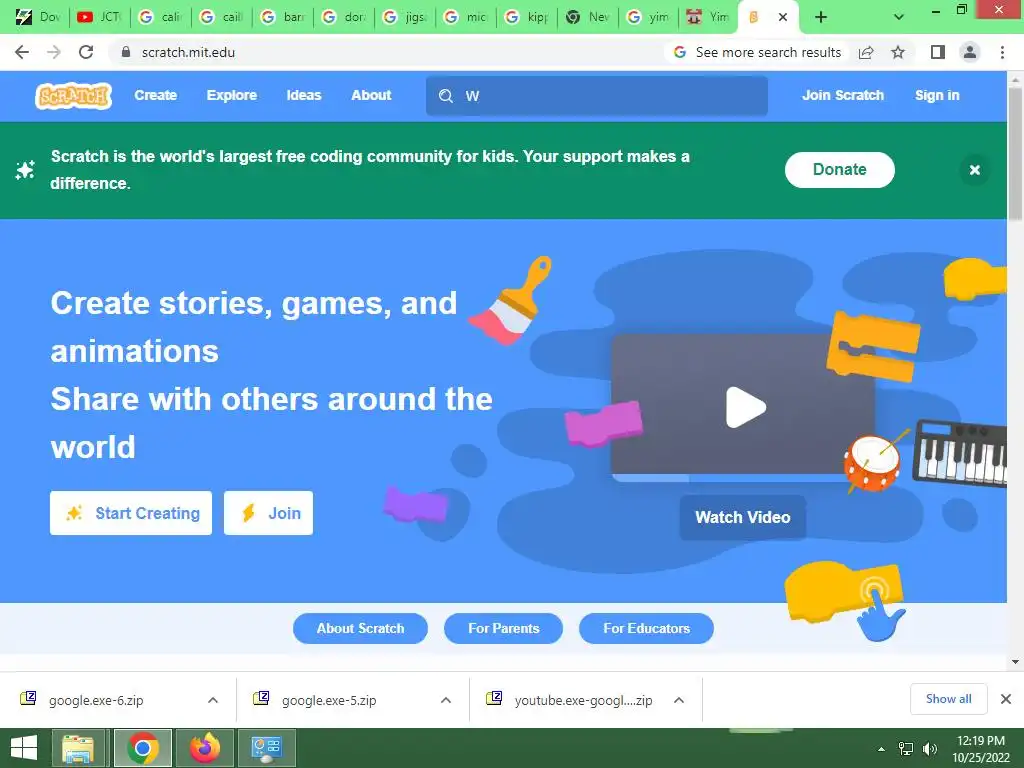The height and width of the screenshot is (768, 1024).
Task: Close the downloads bar
Action: [x=1006, y=699]
